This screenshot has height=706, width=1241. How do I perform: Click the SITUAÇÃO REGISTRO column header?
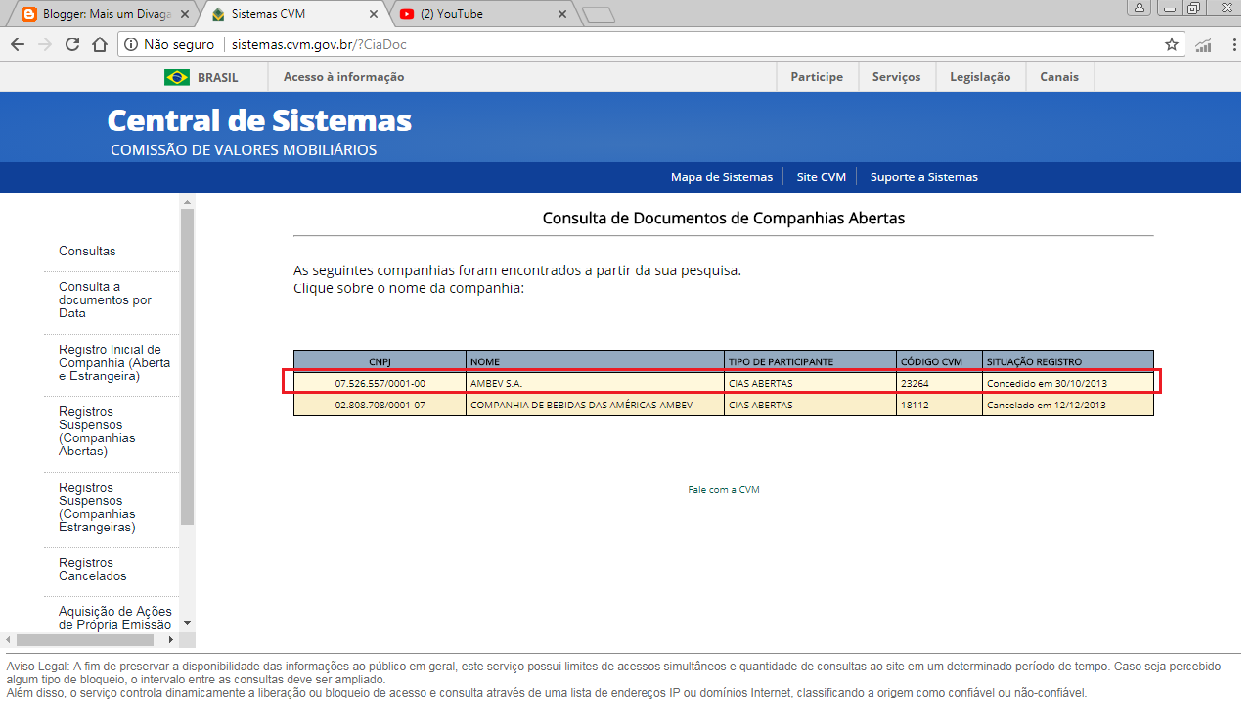1068,361
